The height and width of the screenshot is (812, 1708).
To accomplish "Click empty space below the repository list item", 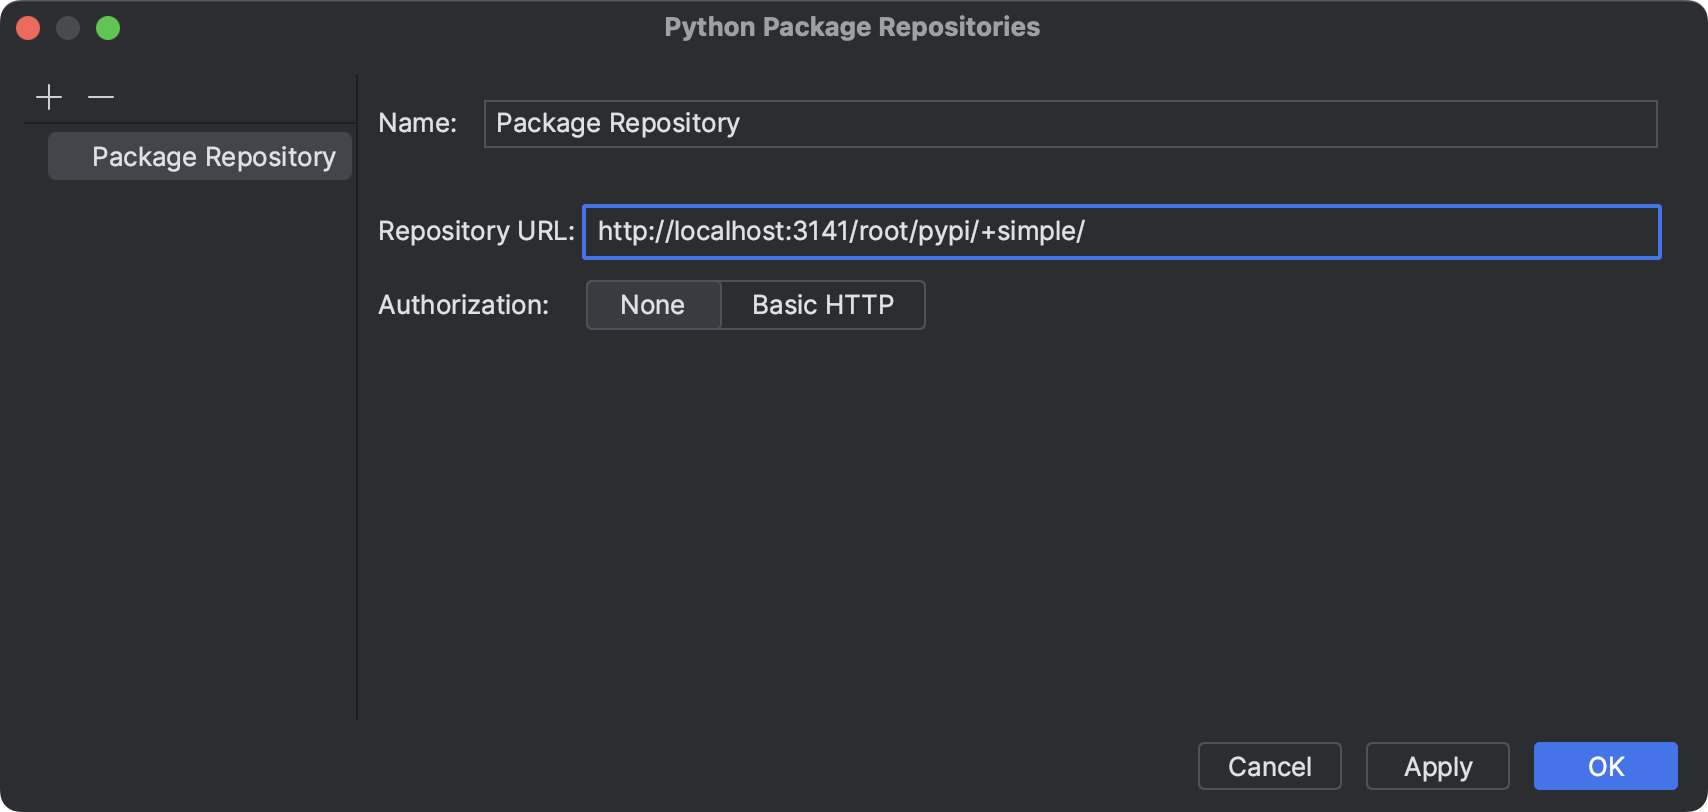I will coord(190,450).
